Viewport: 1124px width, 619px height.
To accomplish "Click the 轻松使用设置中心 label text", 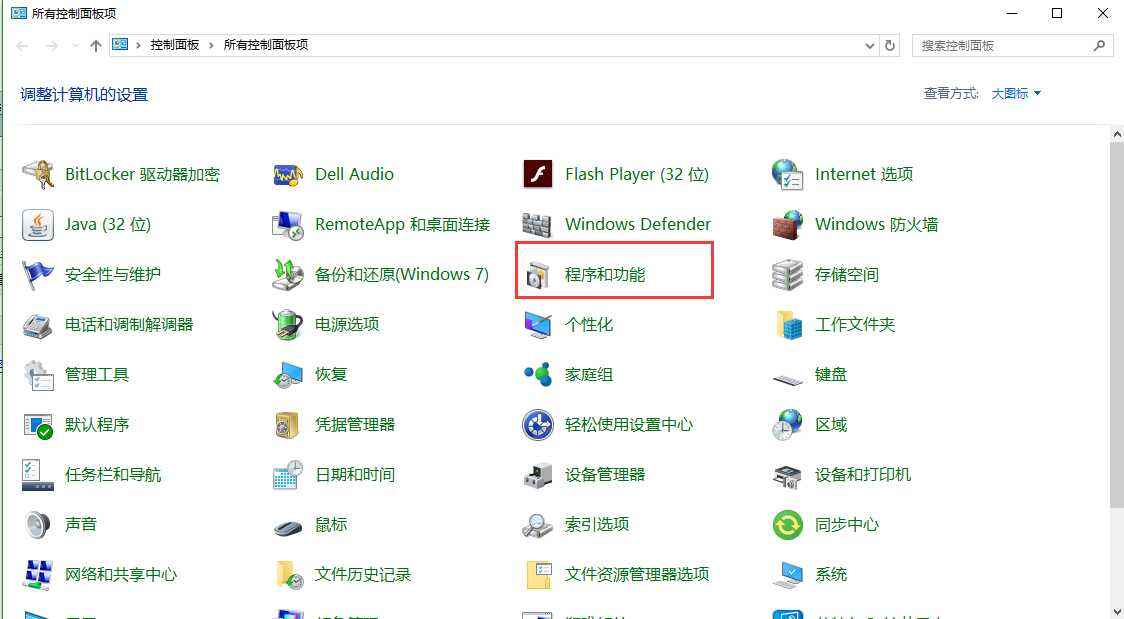I will [629, 424].
